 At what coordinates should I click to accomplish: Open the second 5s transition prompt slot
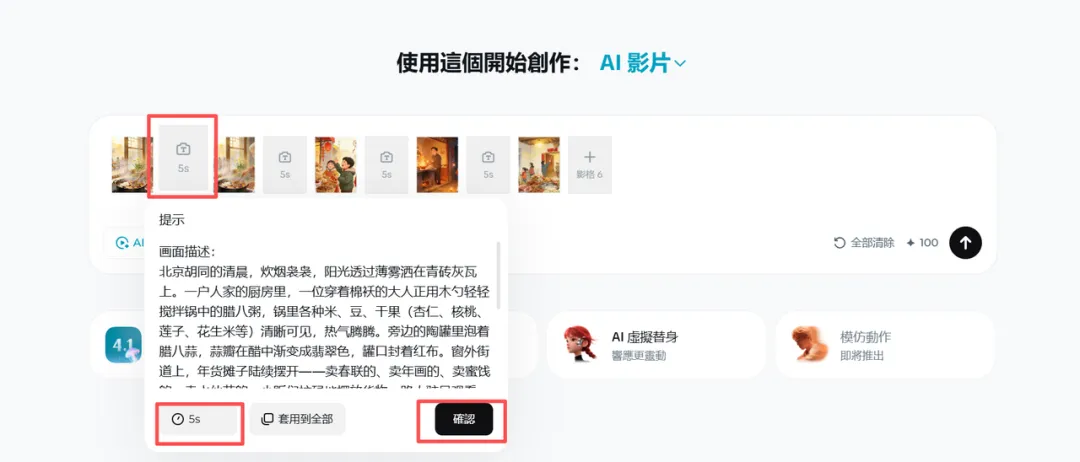[284, 165]
